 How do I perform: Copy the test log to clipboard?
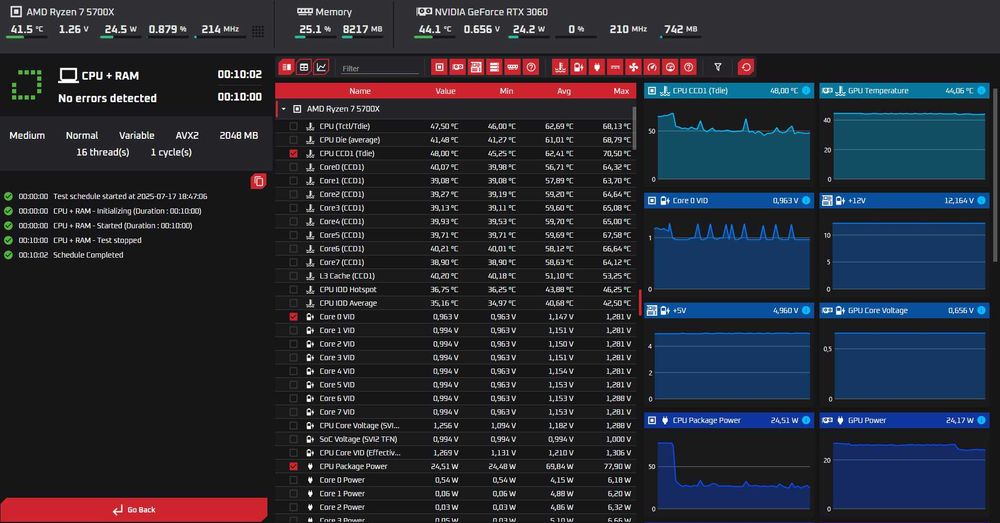(x=258, y=181)
